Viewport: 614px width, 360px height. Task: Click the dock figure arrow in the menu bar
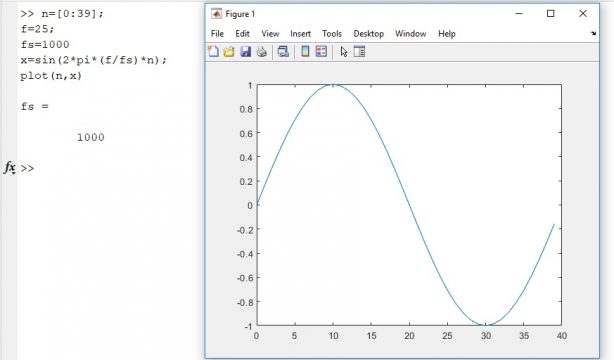pyautogui.click(x=593, y=34)
